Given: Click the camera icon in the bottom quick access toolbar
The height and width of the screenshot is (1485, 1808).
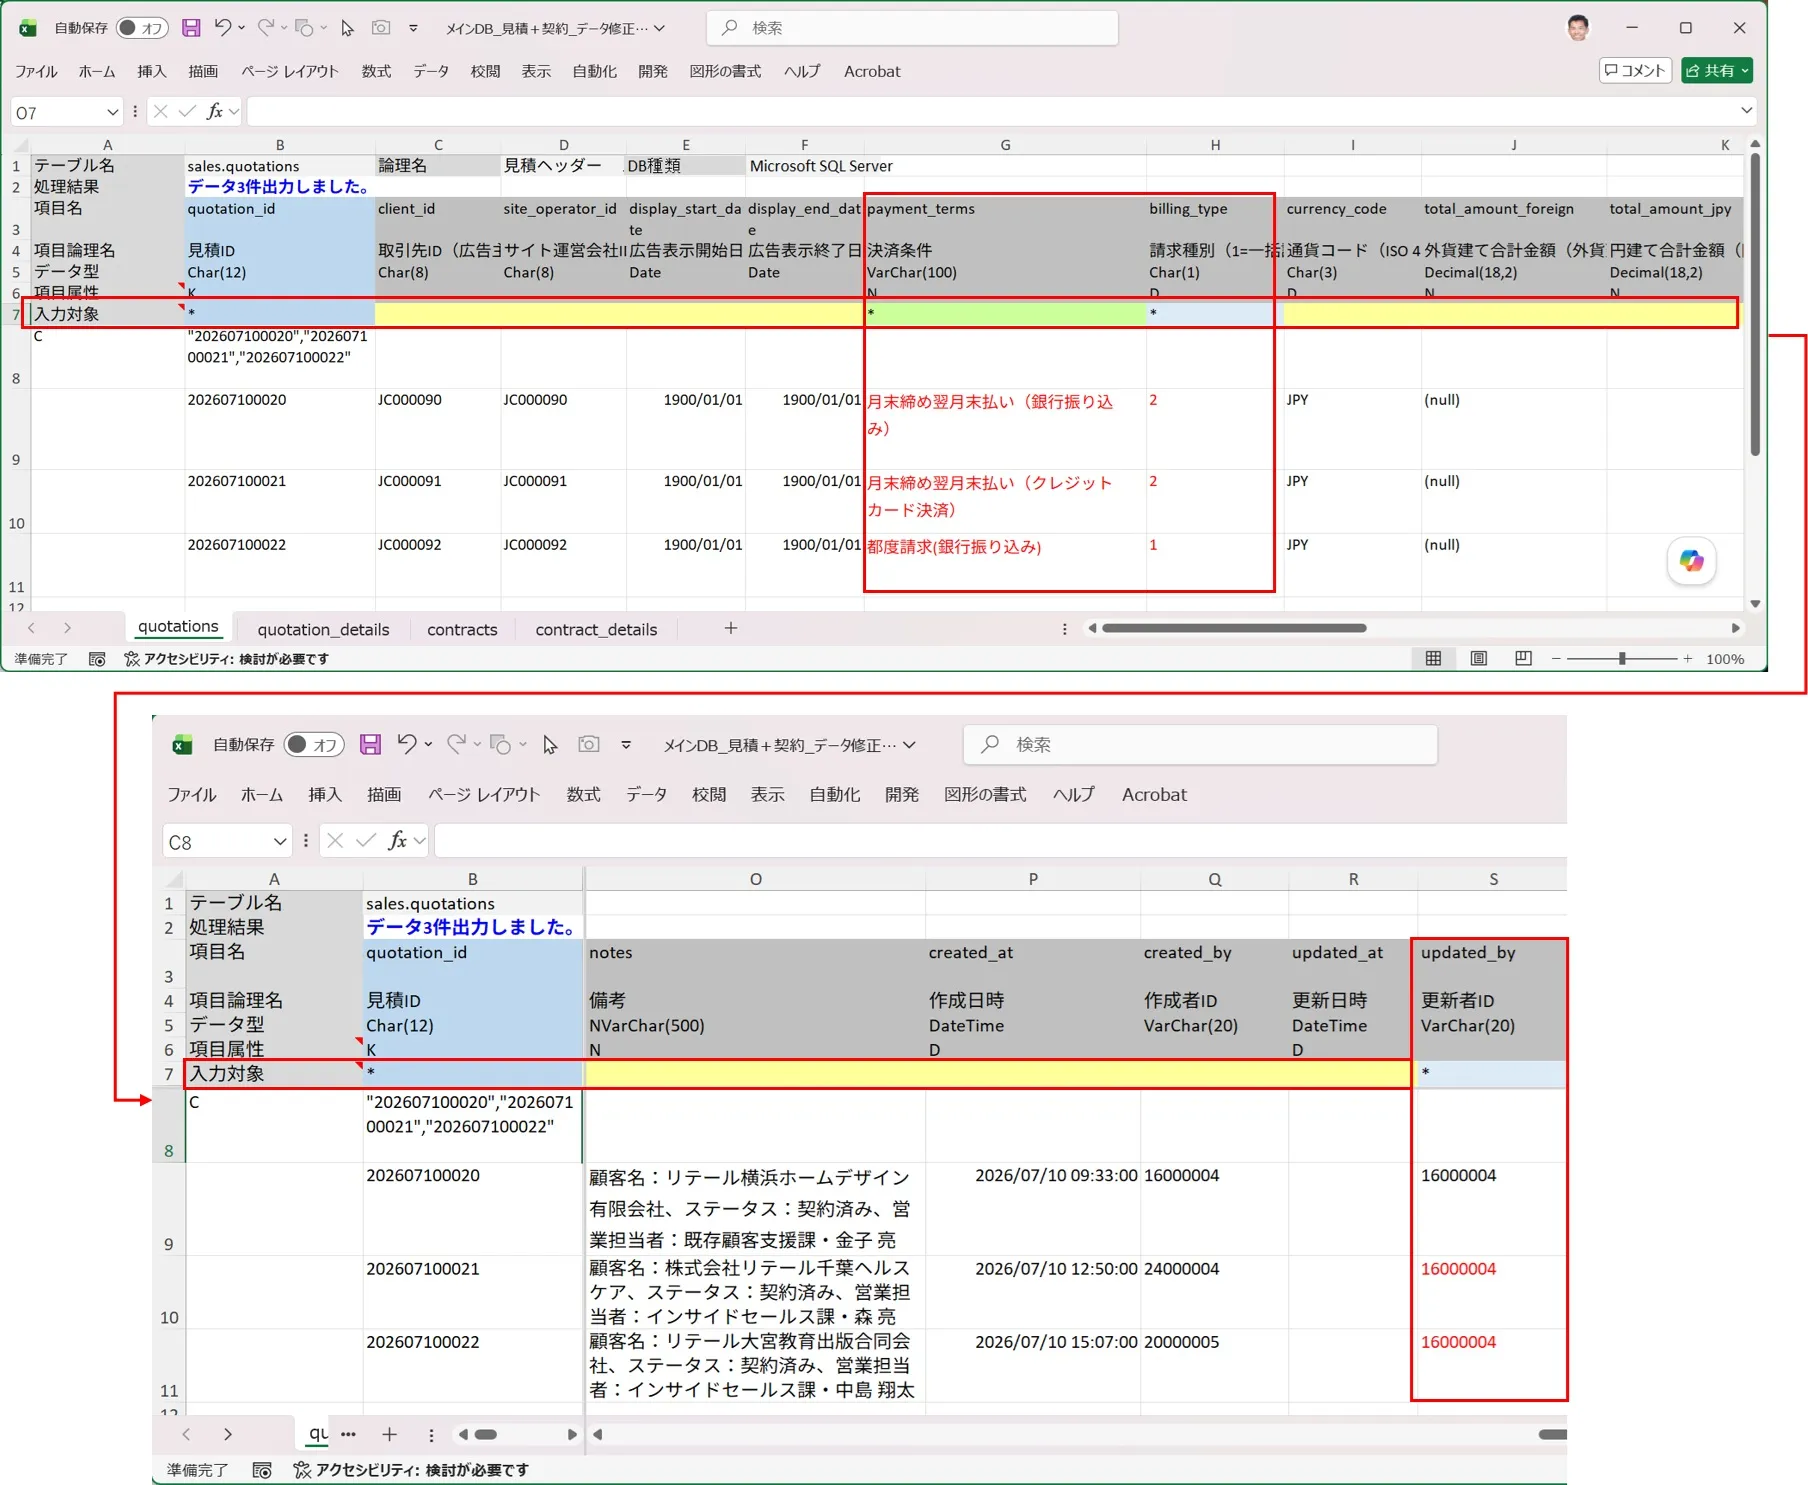Looking at the screenshot, I should (589, 744).
